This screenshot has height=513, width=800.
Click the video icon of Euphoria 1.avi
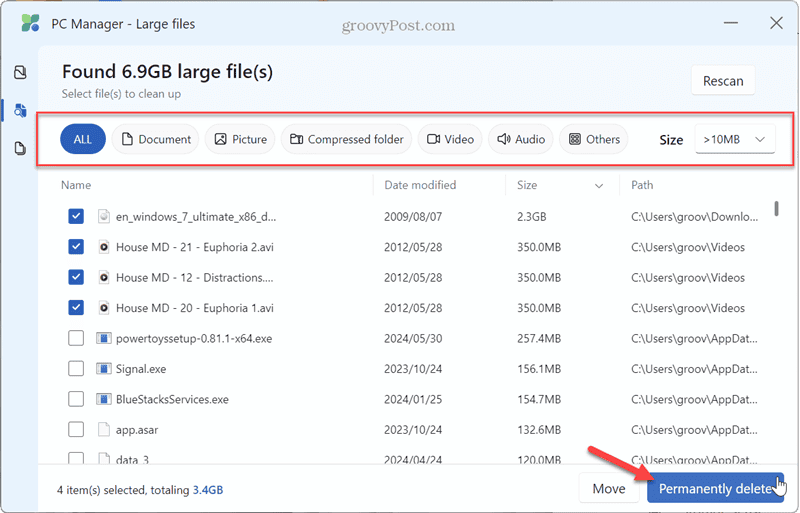tap(104, 308)
